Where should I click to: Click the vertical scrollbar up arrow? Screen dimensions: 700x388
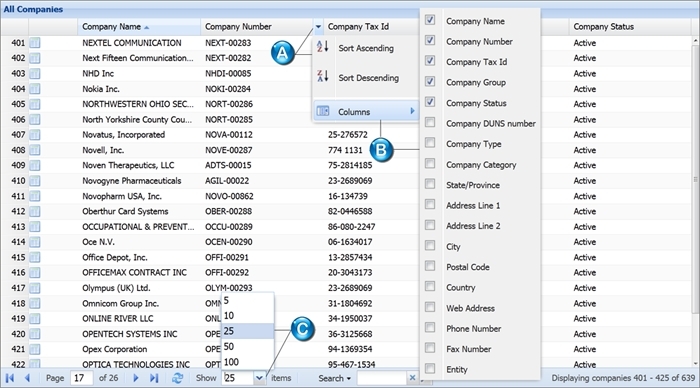pyautogui.click(x=695, y=41)
